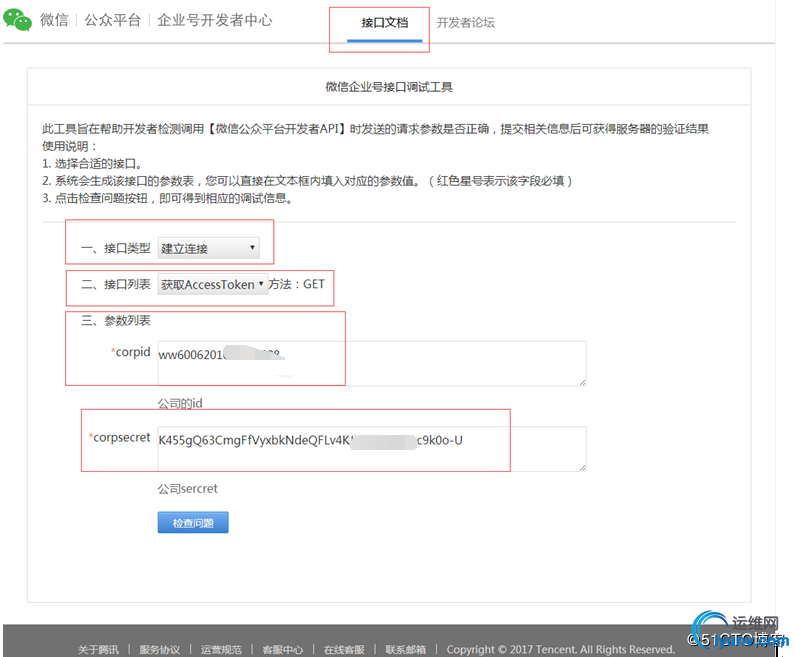This screenshot has height=657, width=795.
Task: Click the 3. 点击检查问题按钮 instruction line
Action: pyautogui.click(x=167, y=198)
